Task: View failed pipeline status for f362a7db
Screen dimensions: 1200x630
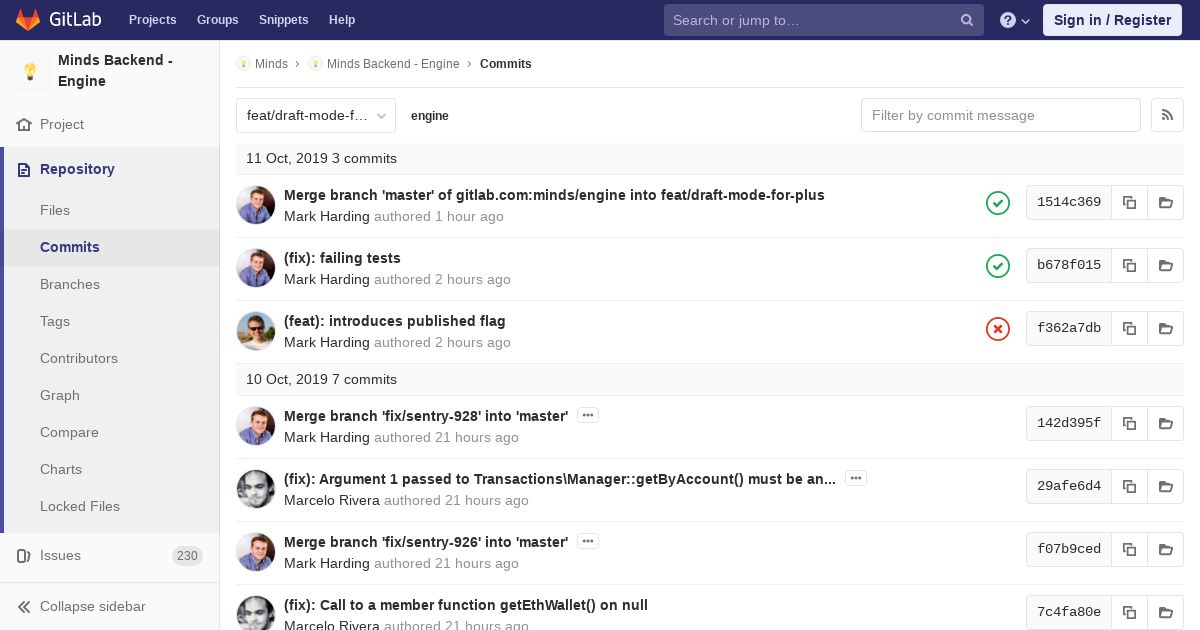Action: click(998, 329)
